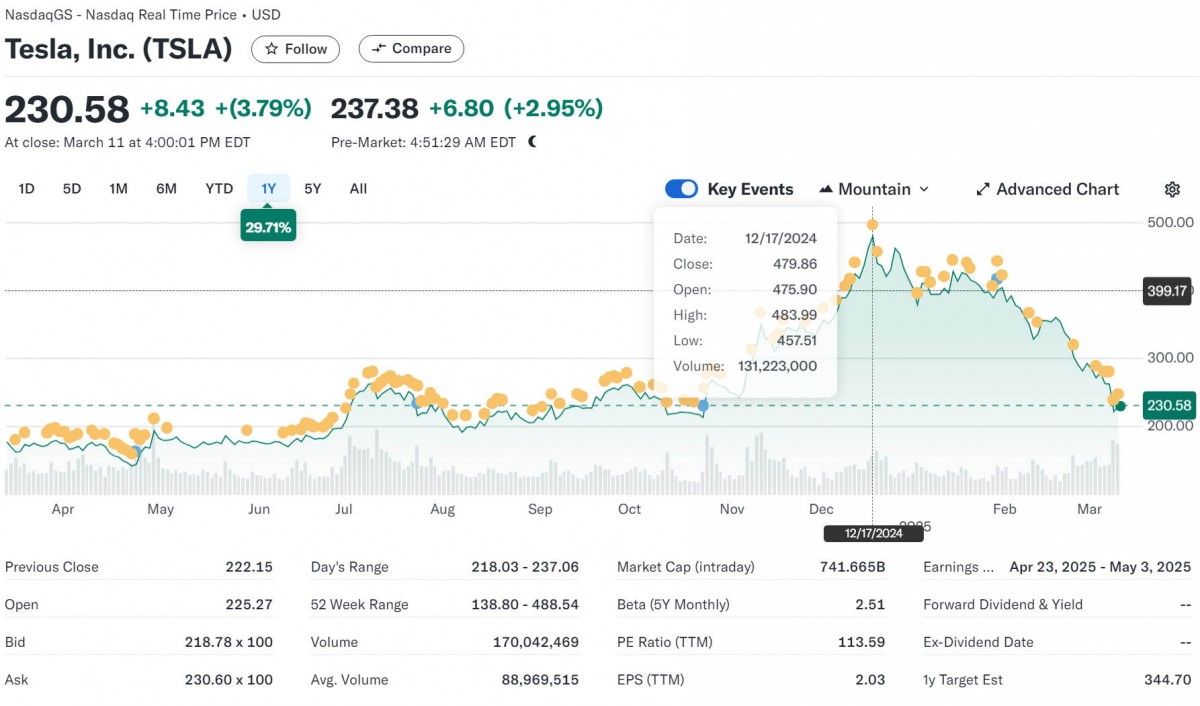The height and width of the screenshot is (706, 1200).
Task: Click the Jul label on the chart axis
Action: coord(344,510)
